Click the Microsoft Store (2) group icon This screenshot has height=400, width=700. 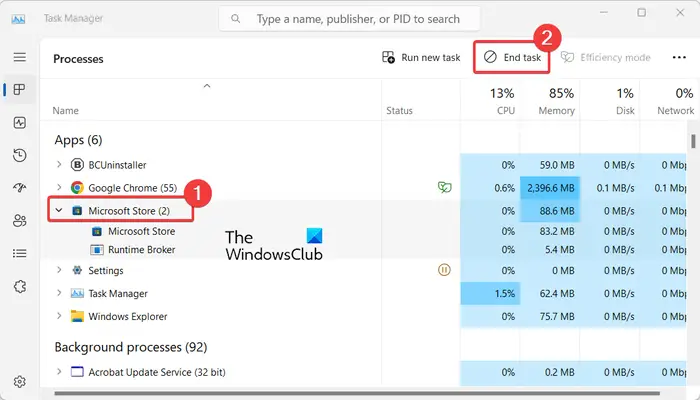click(x=77, y=211)
